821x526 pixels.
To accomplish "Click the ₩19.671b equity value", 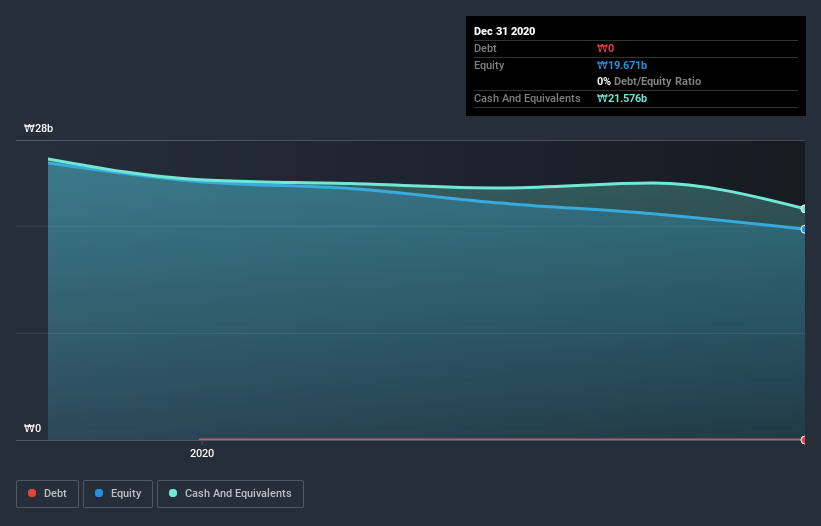I will tap(622, 65).
